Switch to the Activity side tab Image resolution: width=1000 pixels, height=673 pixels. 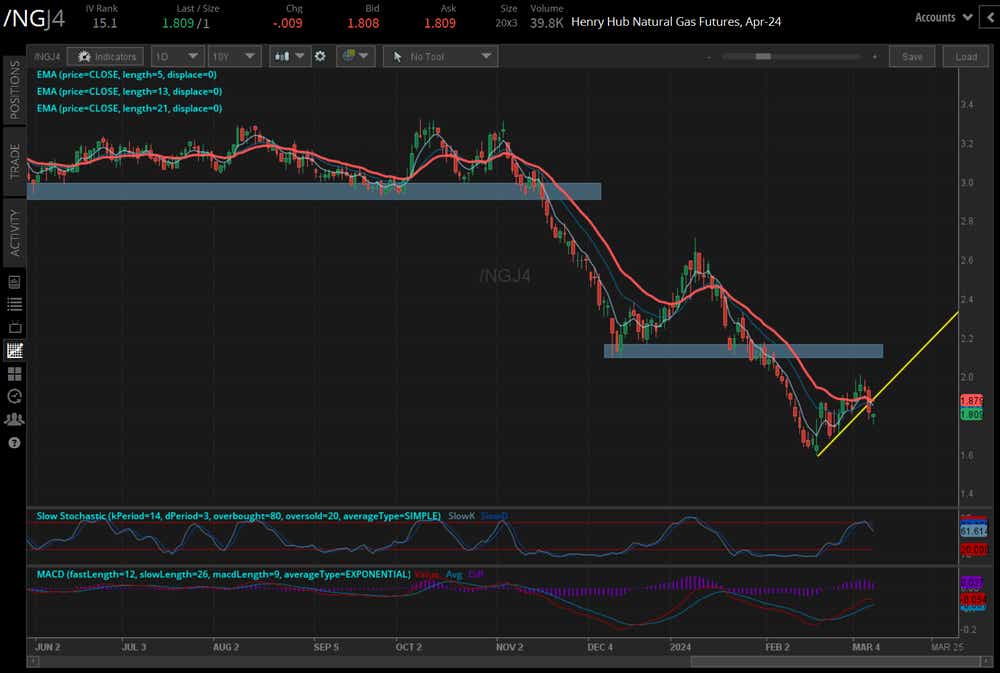[14, 229]
